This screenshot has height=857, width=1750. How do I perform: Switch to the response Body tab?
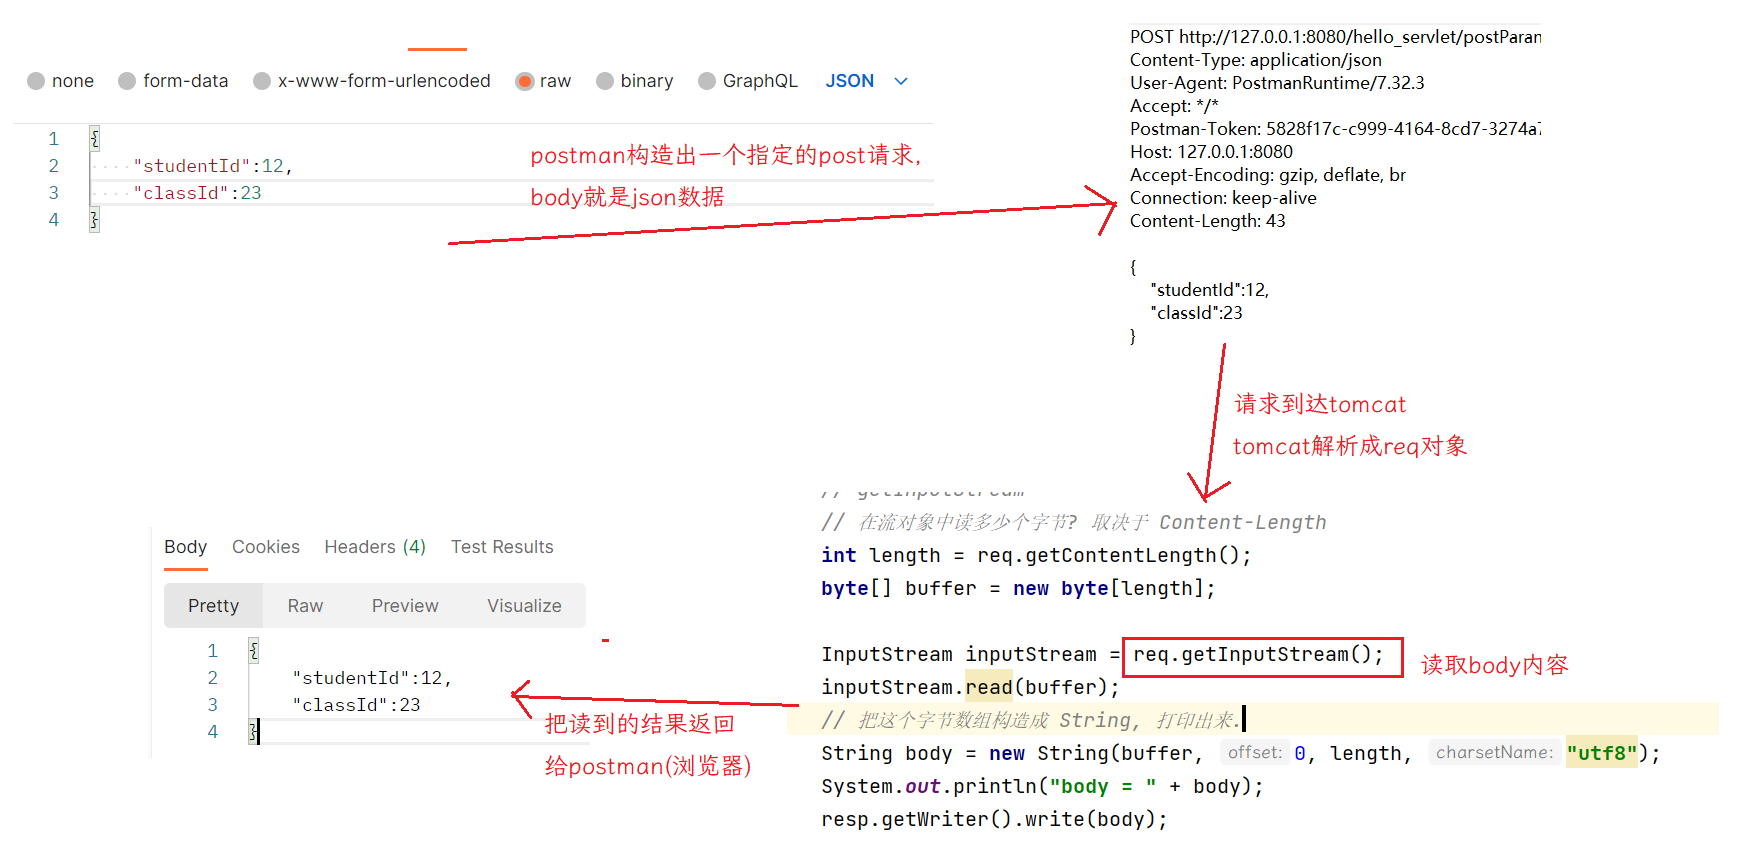click(186, 547)
